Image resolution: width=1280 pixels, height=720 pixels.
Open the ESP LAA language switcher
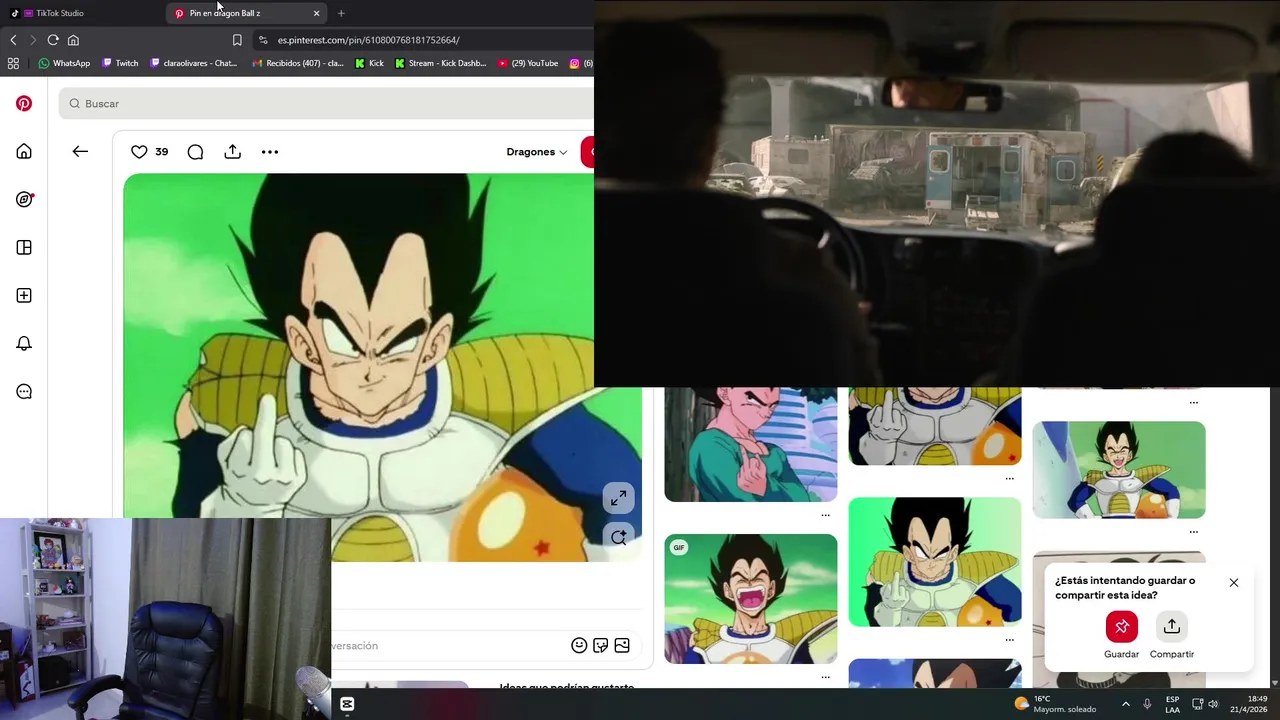1172,704
